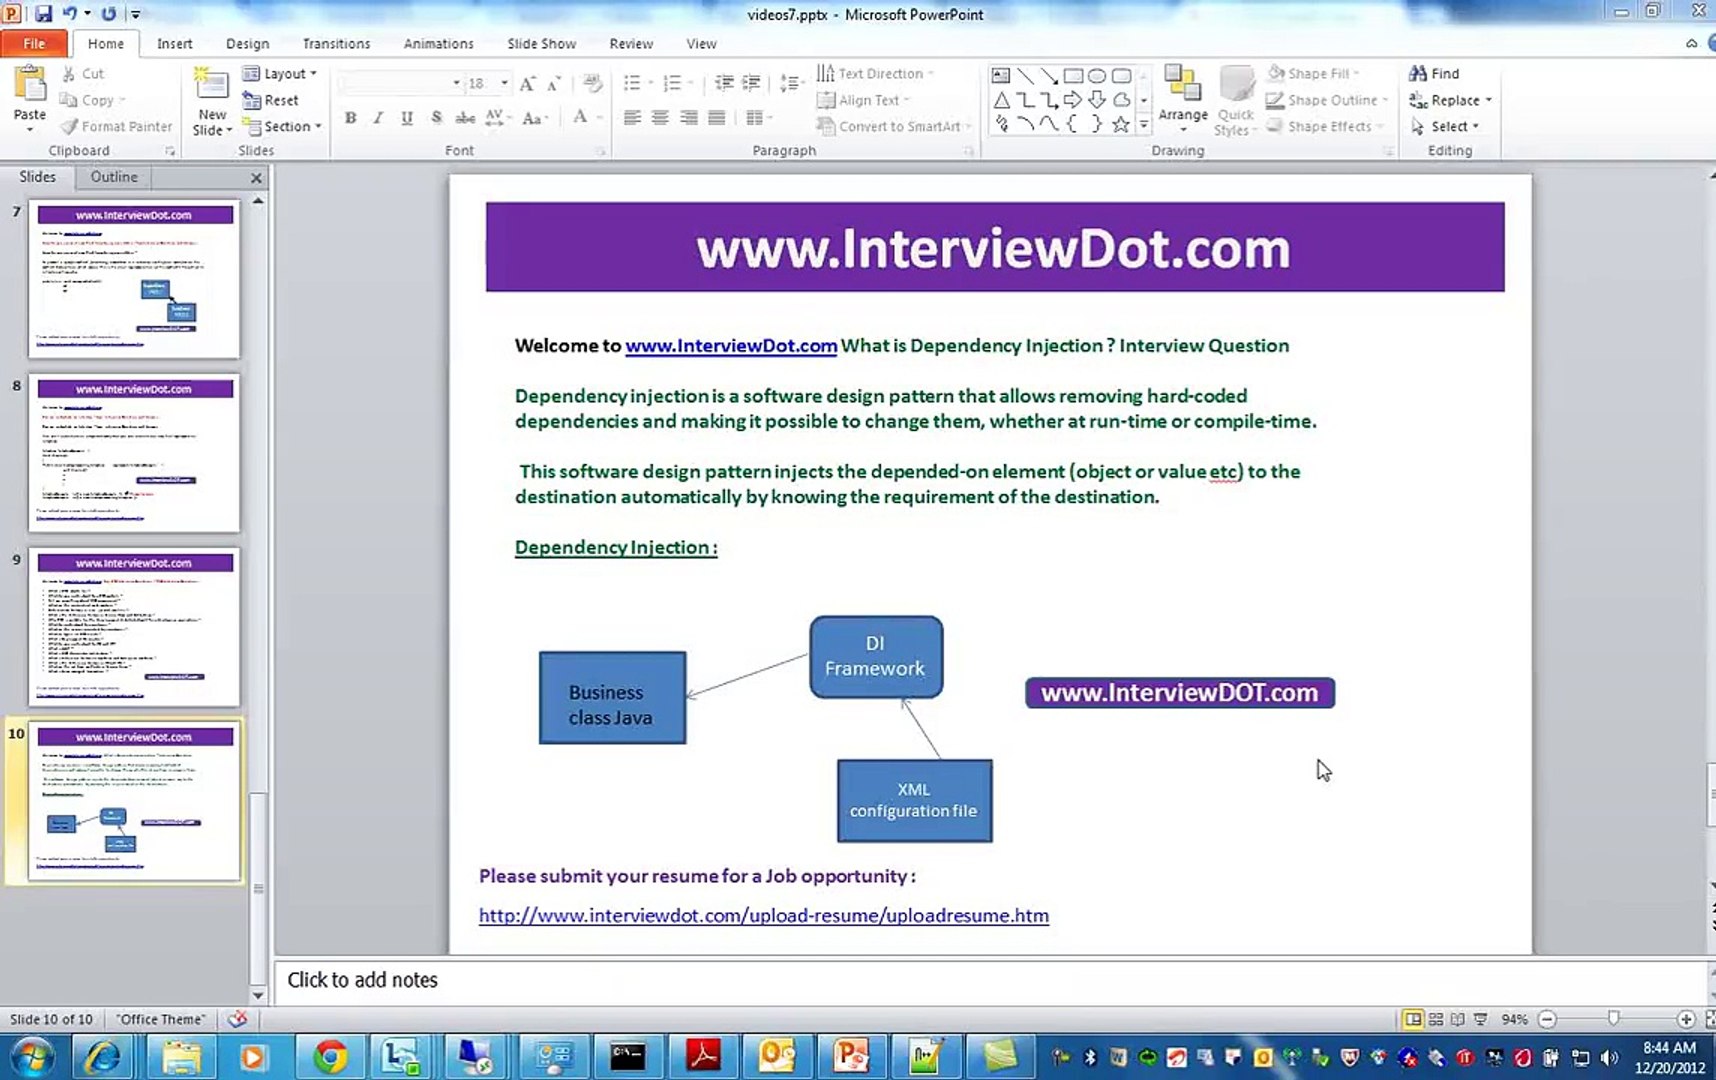Click the Quick Styles button

coord(1236,100)
